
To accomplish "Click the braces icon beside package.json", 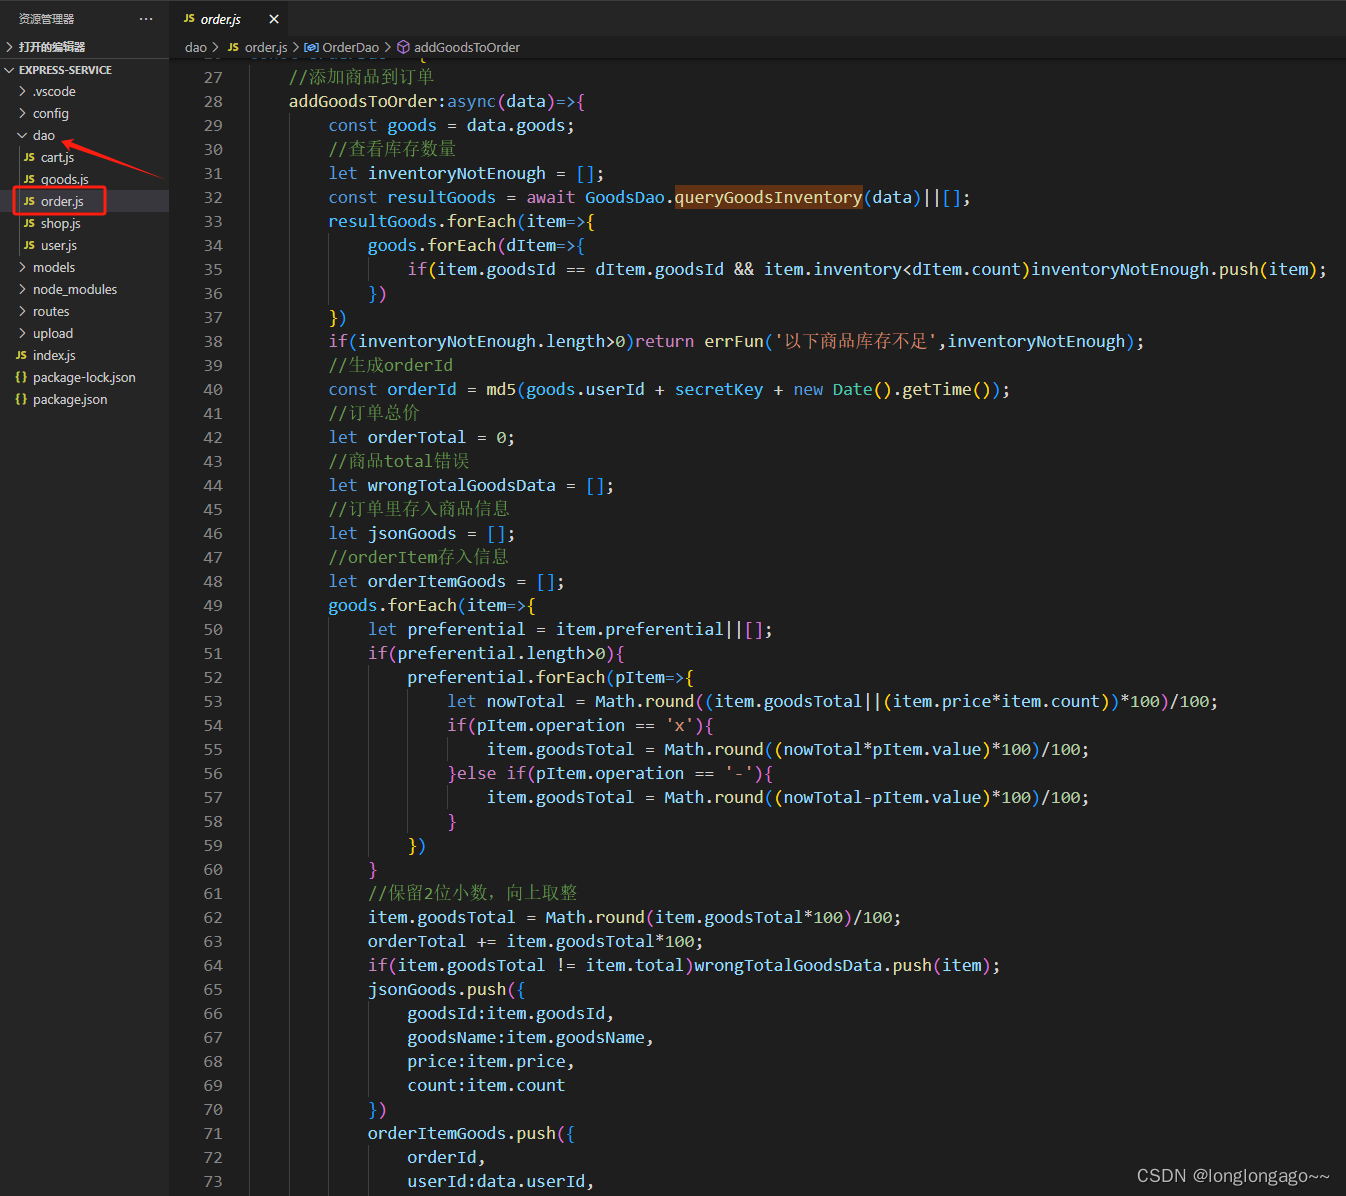I will (21, 399).
